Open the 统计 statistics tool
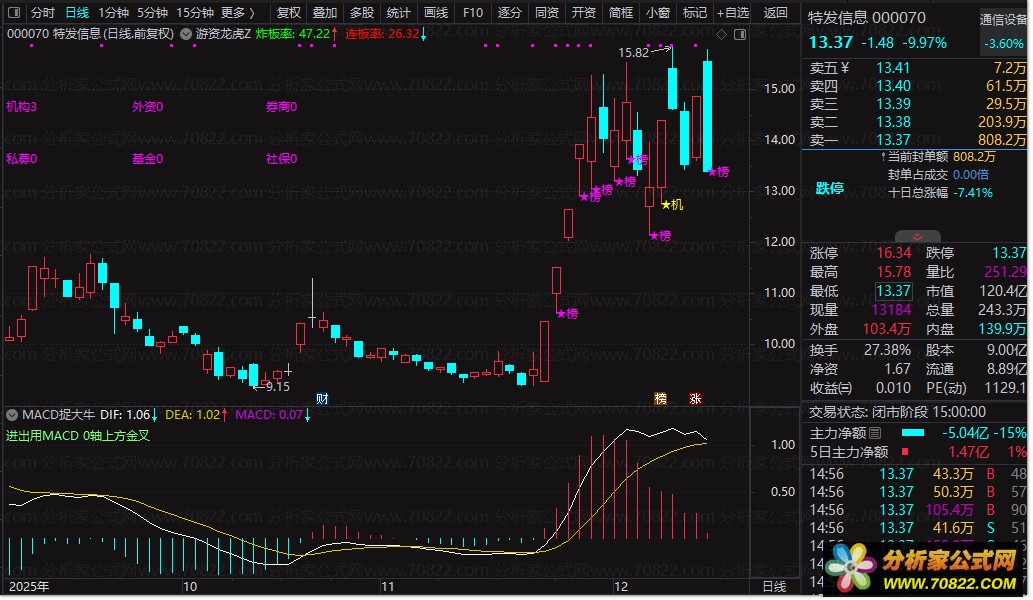 pyautogui.click(x=399, y=13)
